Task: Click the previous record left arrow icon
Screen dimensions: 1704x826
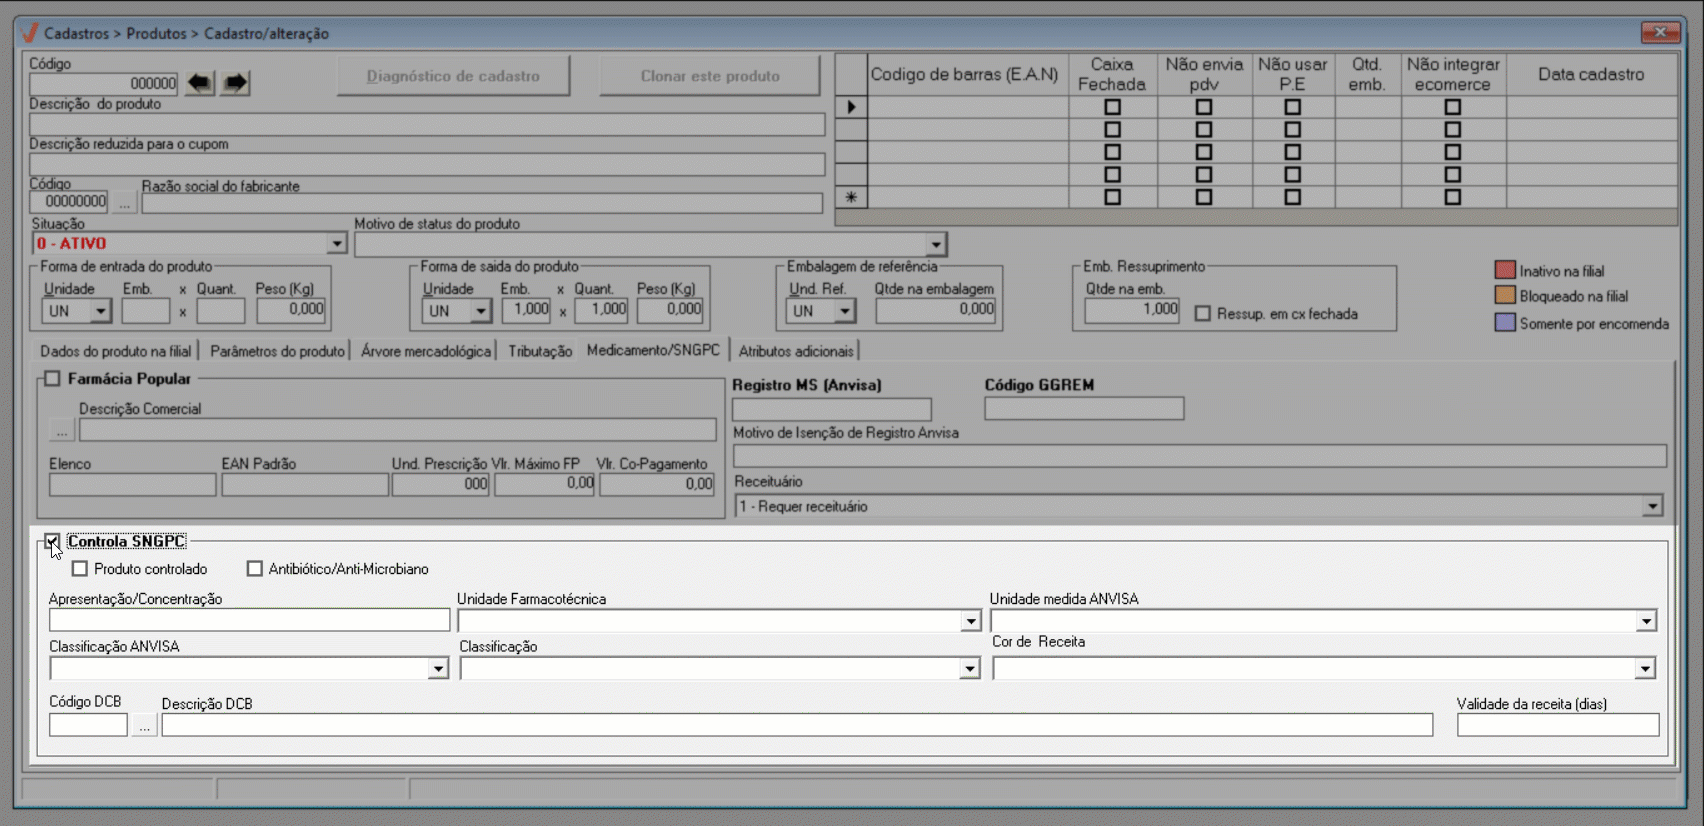Action: 200,82
